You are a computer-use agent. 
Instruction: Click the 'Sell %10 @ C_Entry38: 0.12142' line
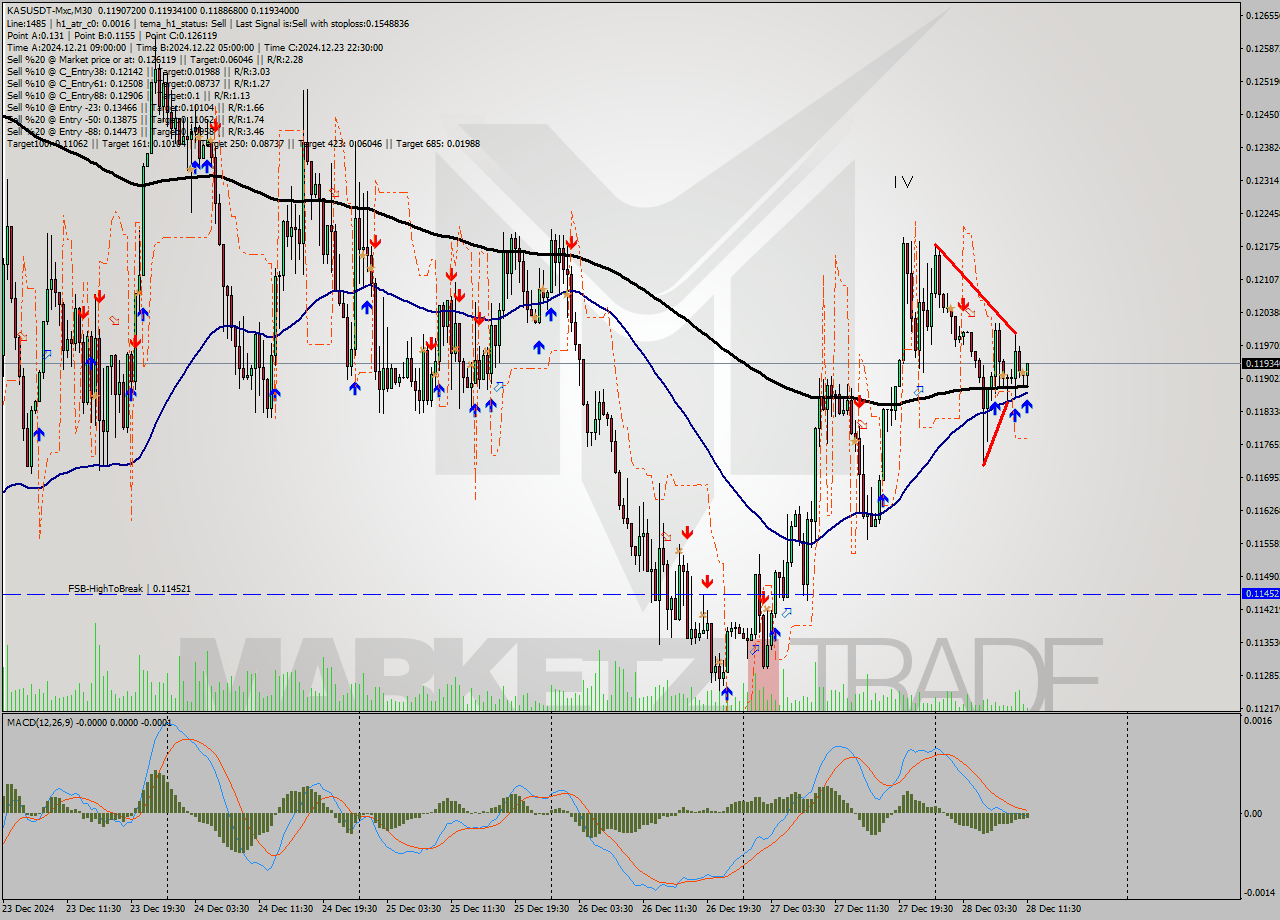pyautogui.click(x=138, y=71)
